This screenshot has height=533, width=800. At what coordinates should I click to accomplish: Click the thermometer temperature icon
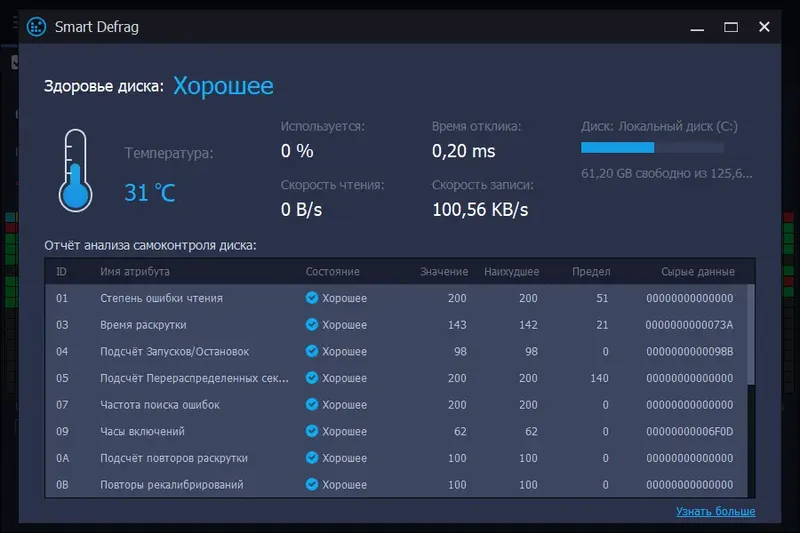[75, 169]
